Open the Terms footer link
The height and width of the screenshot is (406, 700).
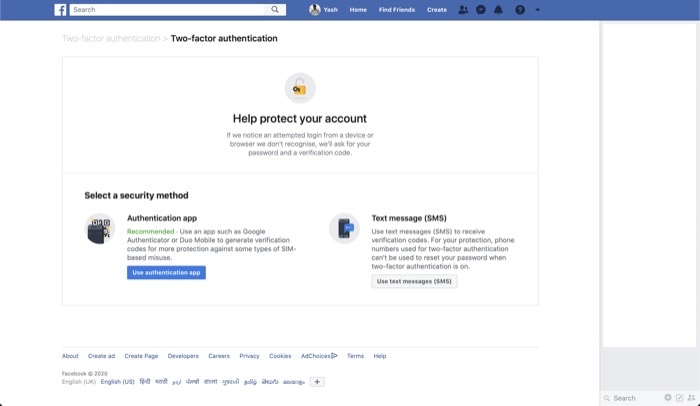pos(355,356)
